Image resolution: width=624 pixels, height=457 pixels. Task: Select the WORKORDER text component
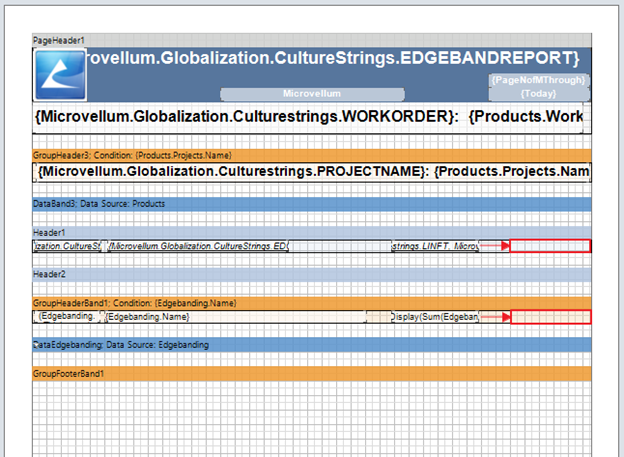[x=308, y=117]
